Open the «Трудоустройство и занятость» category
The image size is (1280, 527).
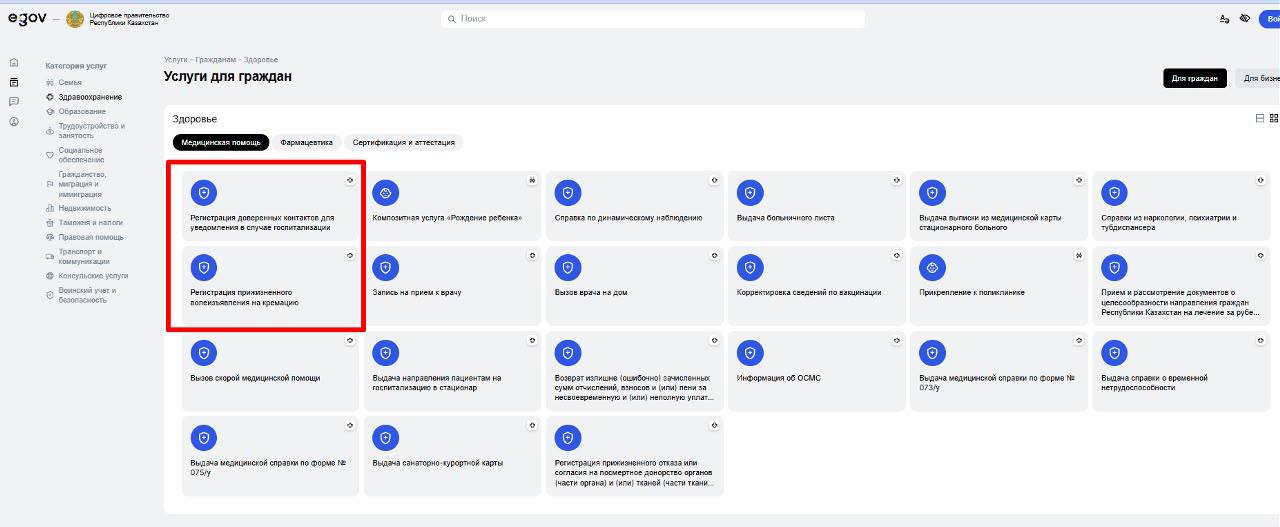click(92, 131)
